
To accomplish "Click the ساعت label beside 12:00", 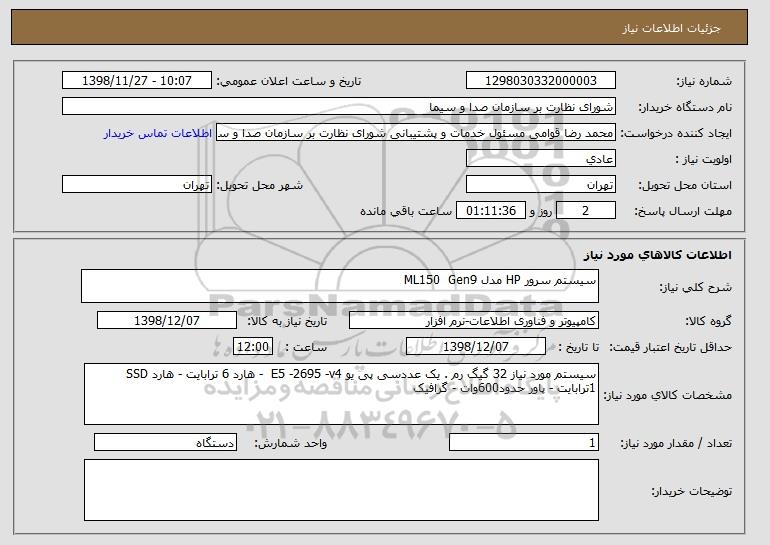I will (x=306, y=347).
